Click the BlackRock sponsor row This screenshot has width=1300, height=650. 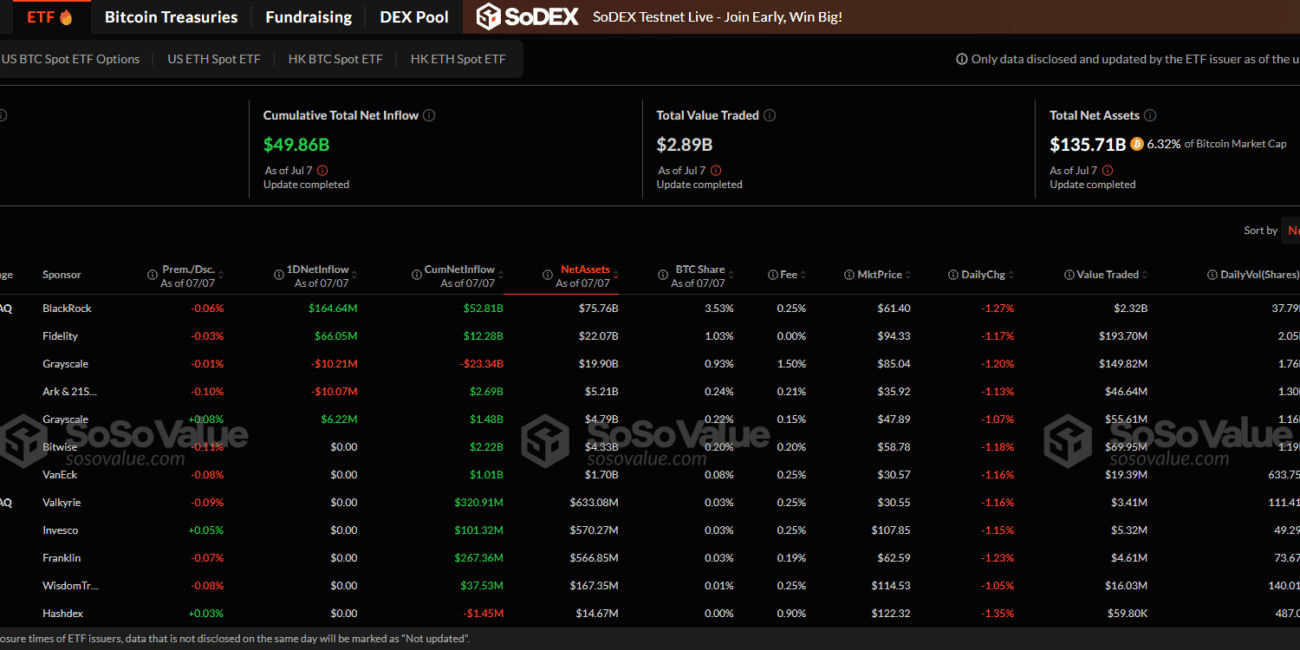pyautogui.click(x=650, y=308)
